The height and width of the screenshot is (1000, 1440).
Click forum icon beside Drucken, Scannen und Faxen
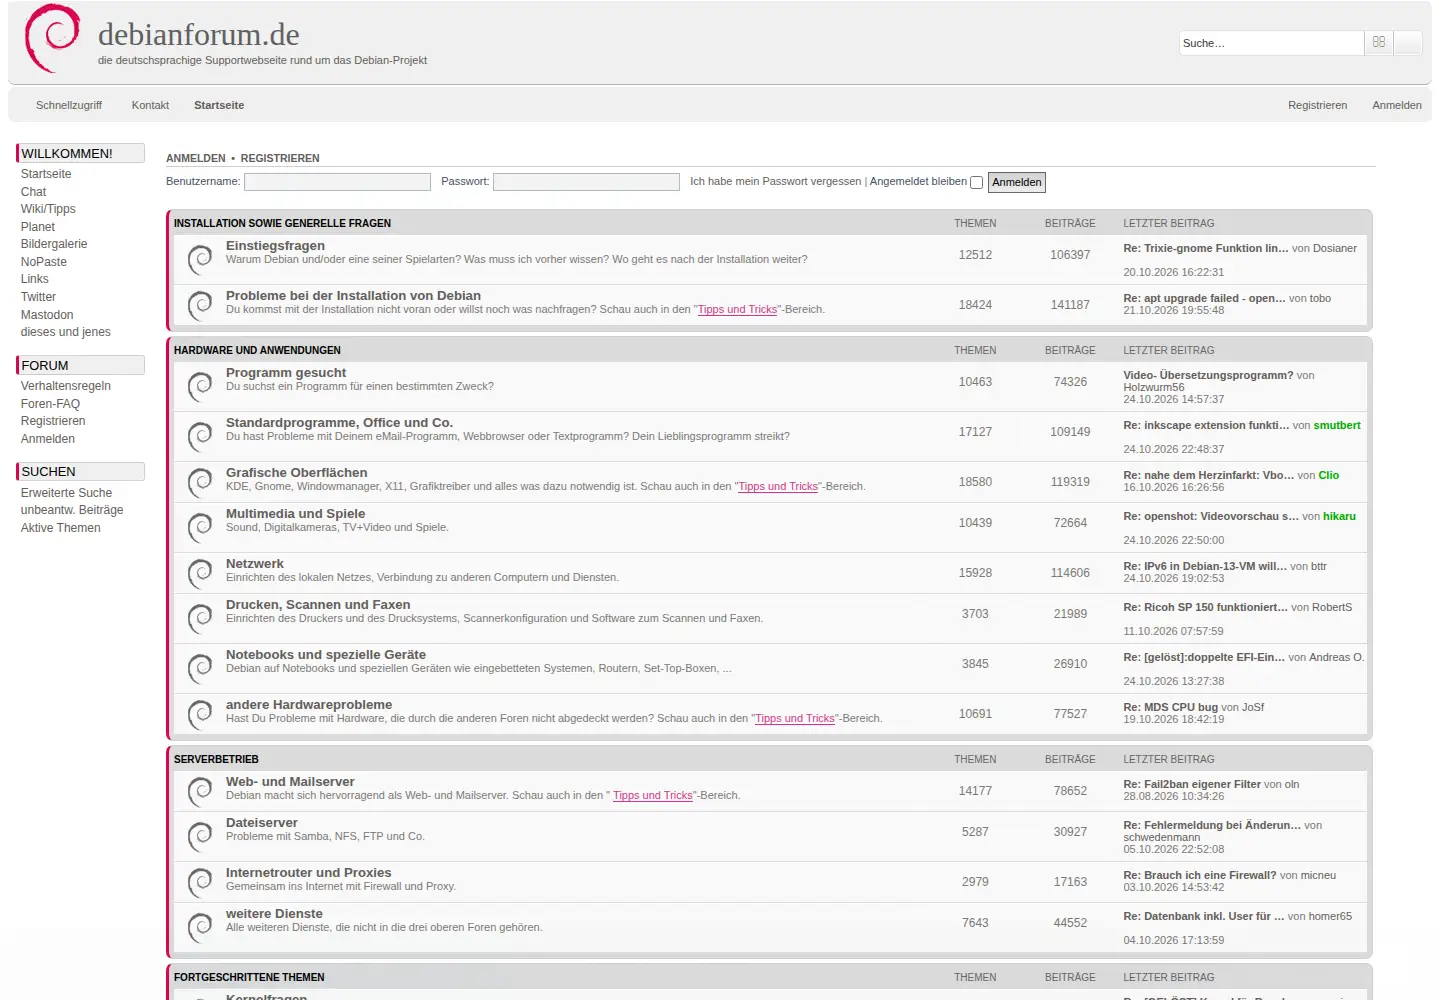coord(200,618)
